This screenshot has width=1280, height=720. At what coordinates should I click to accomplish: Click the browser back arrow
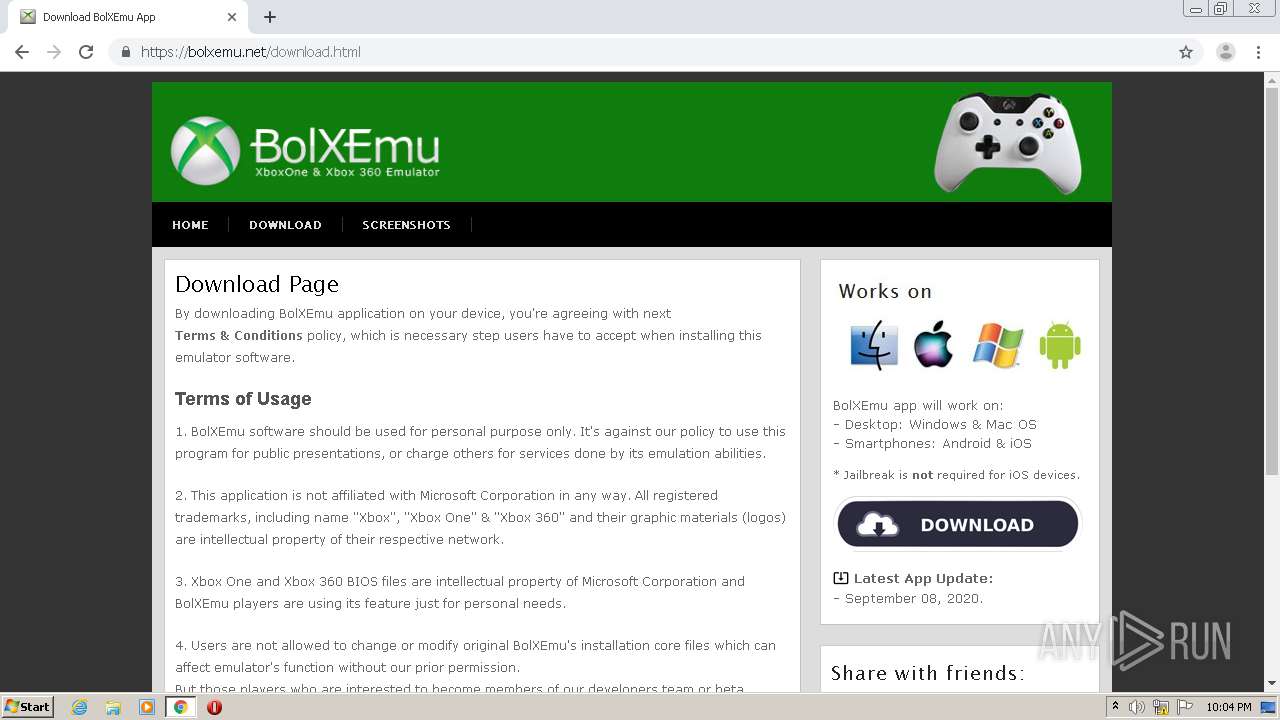(x=22, y=52)
